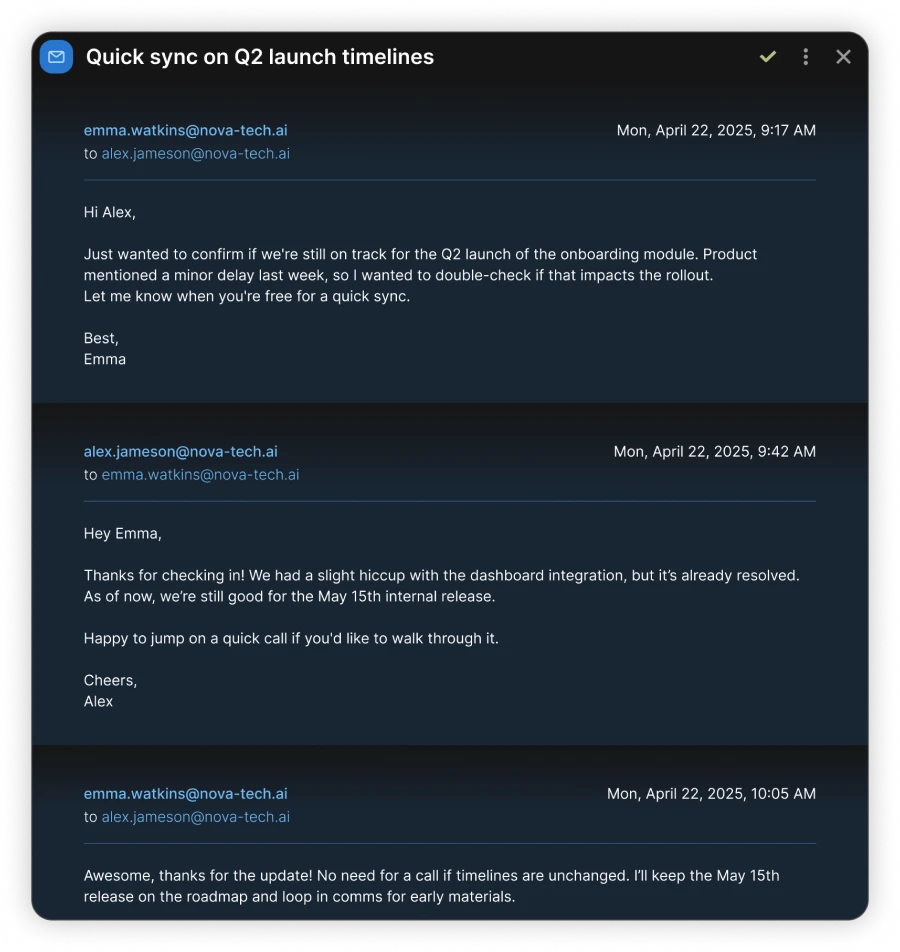900x952 pixels.
Task: Open the three-dot more options menu
Action: [805, 57]
